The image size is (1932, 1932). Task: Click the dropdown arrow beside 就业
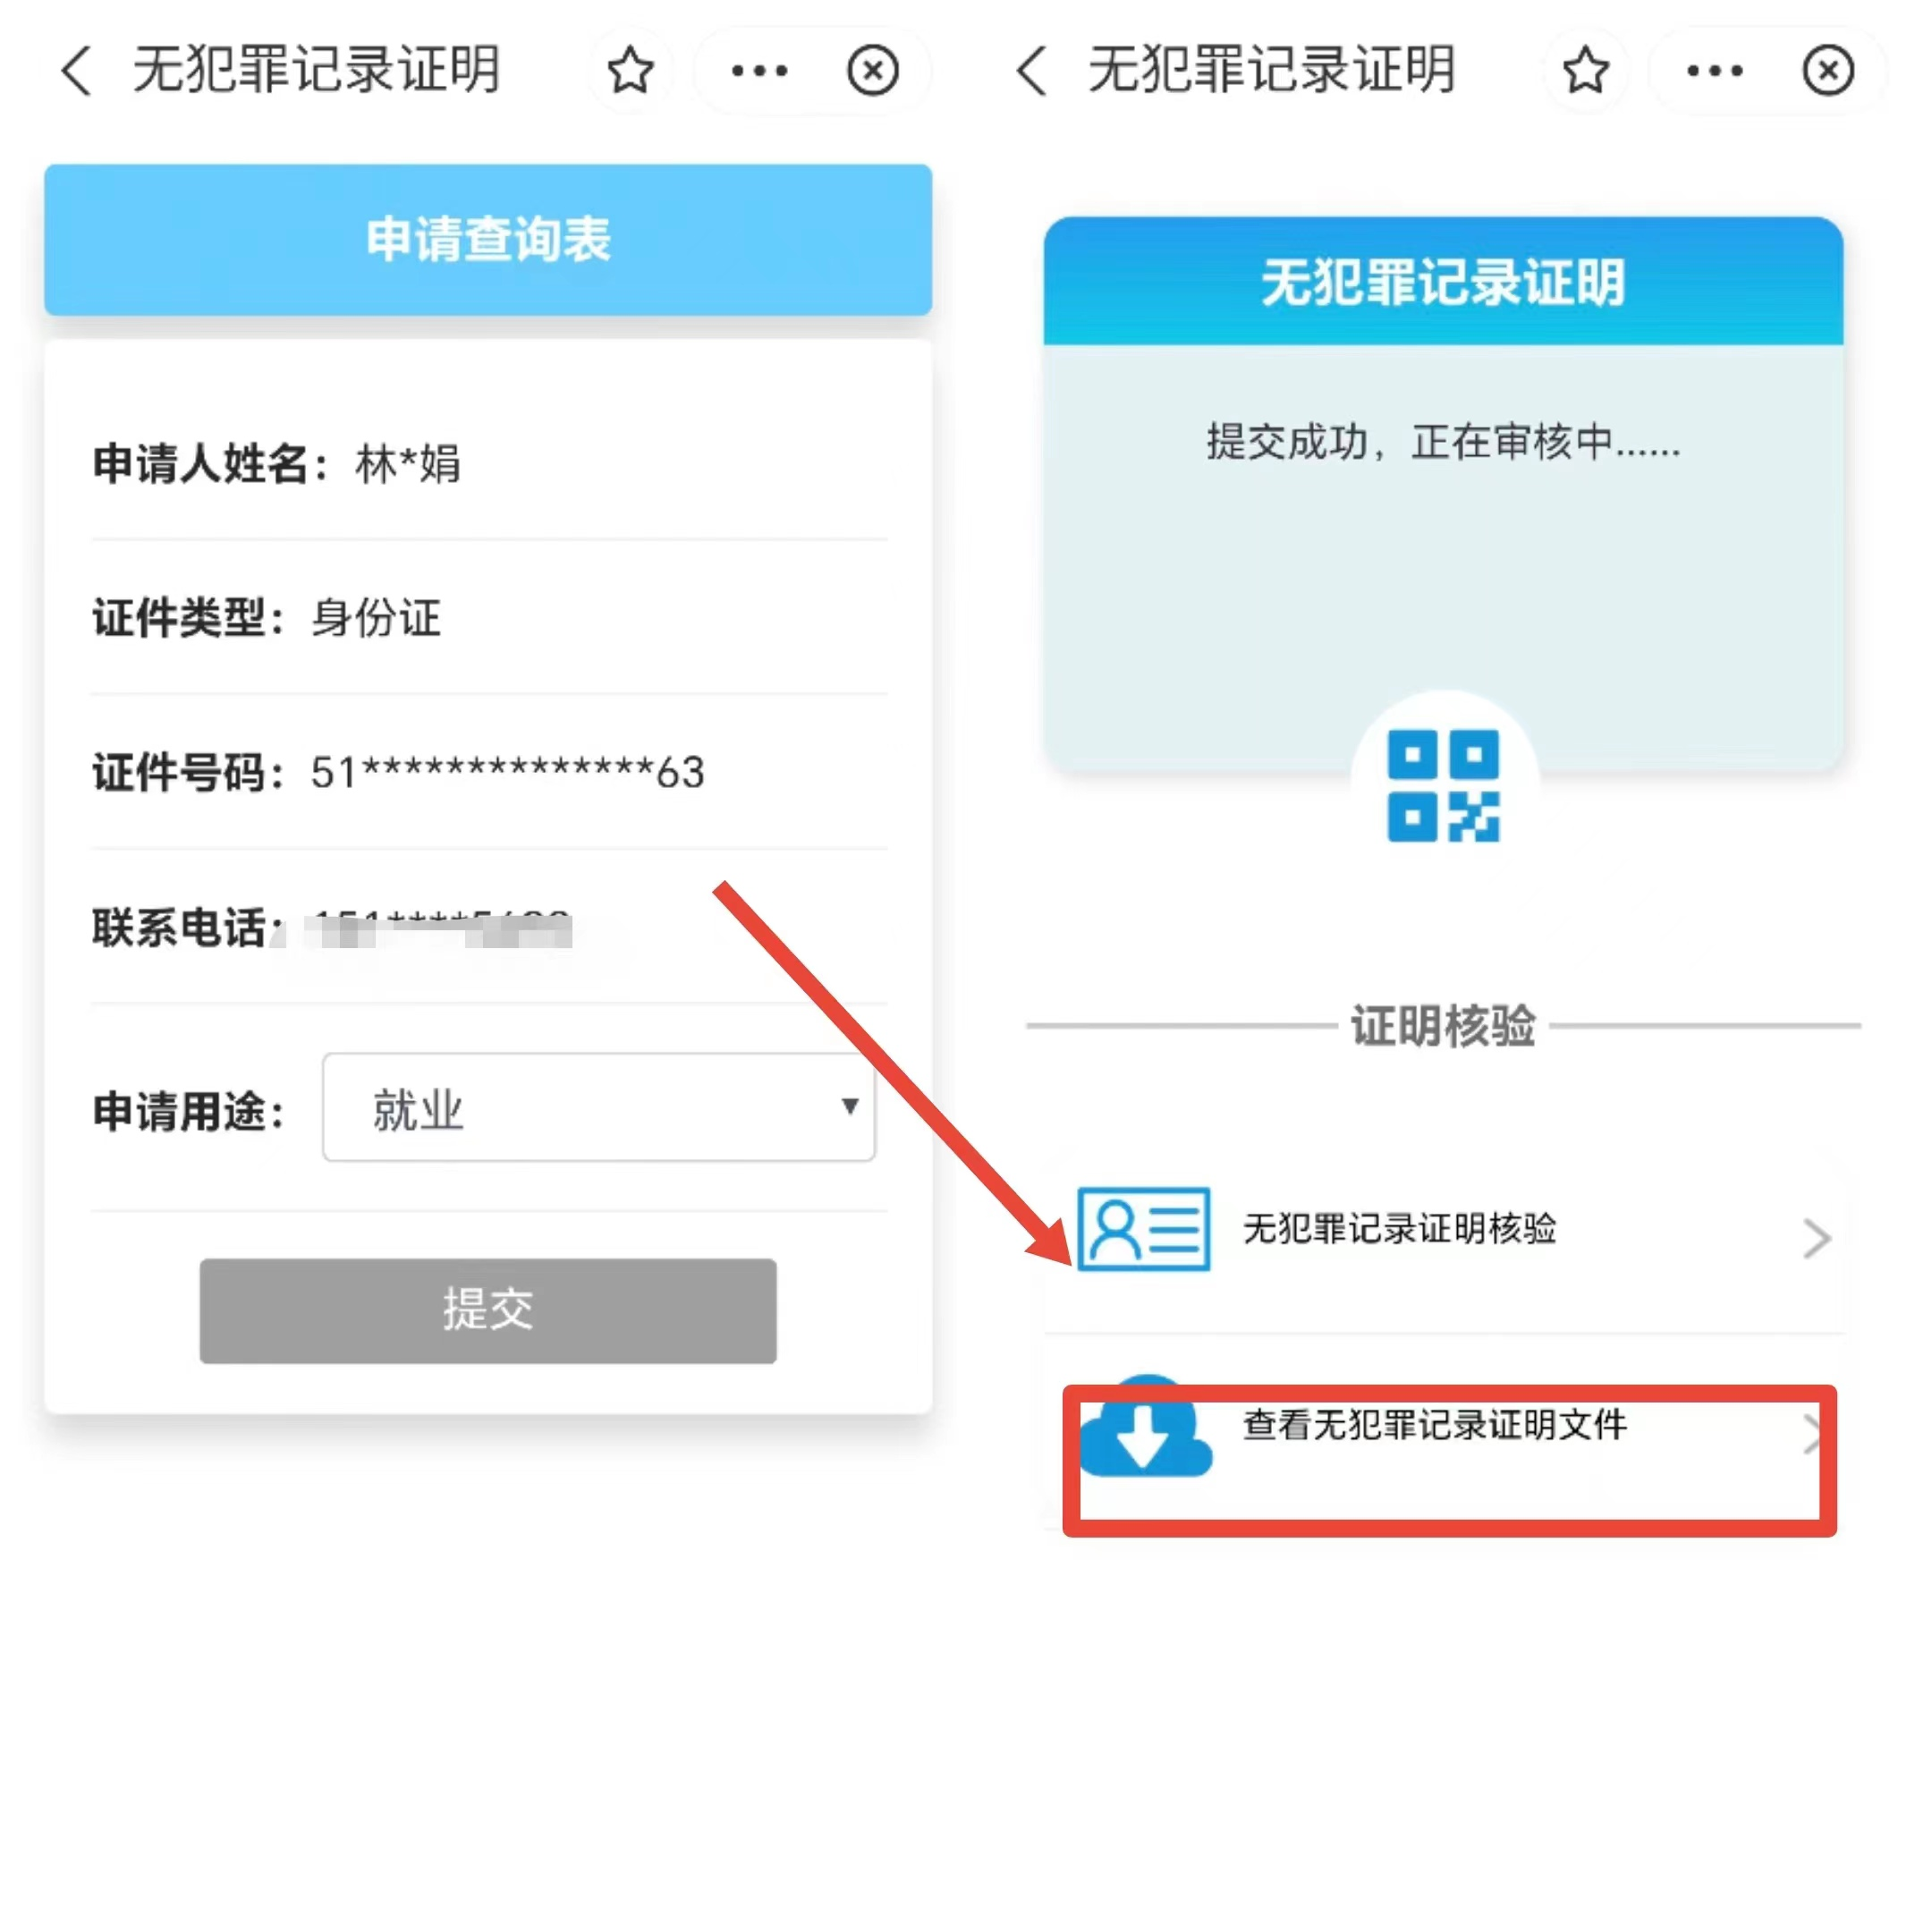point(850,1106)
